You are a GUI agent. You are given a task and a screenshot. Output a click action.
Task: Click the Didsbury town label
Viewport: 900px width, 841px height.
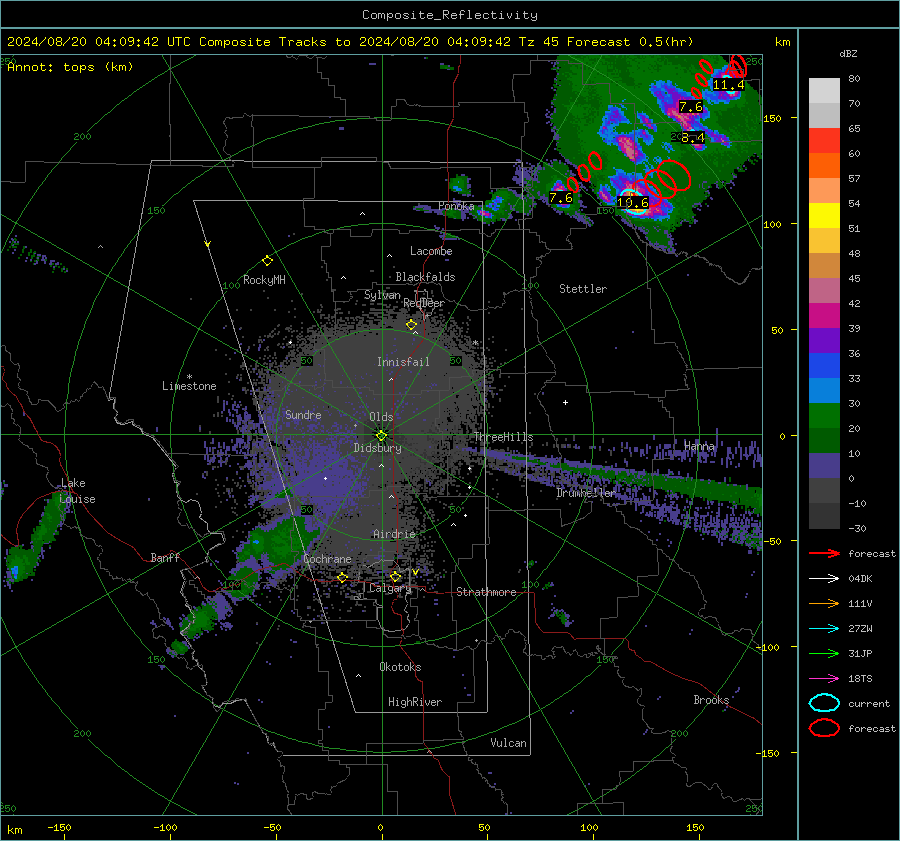click(x=378, y=448)
